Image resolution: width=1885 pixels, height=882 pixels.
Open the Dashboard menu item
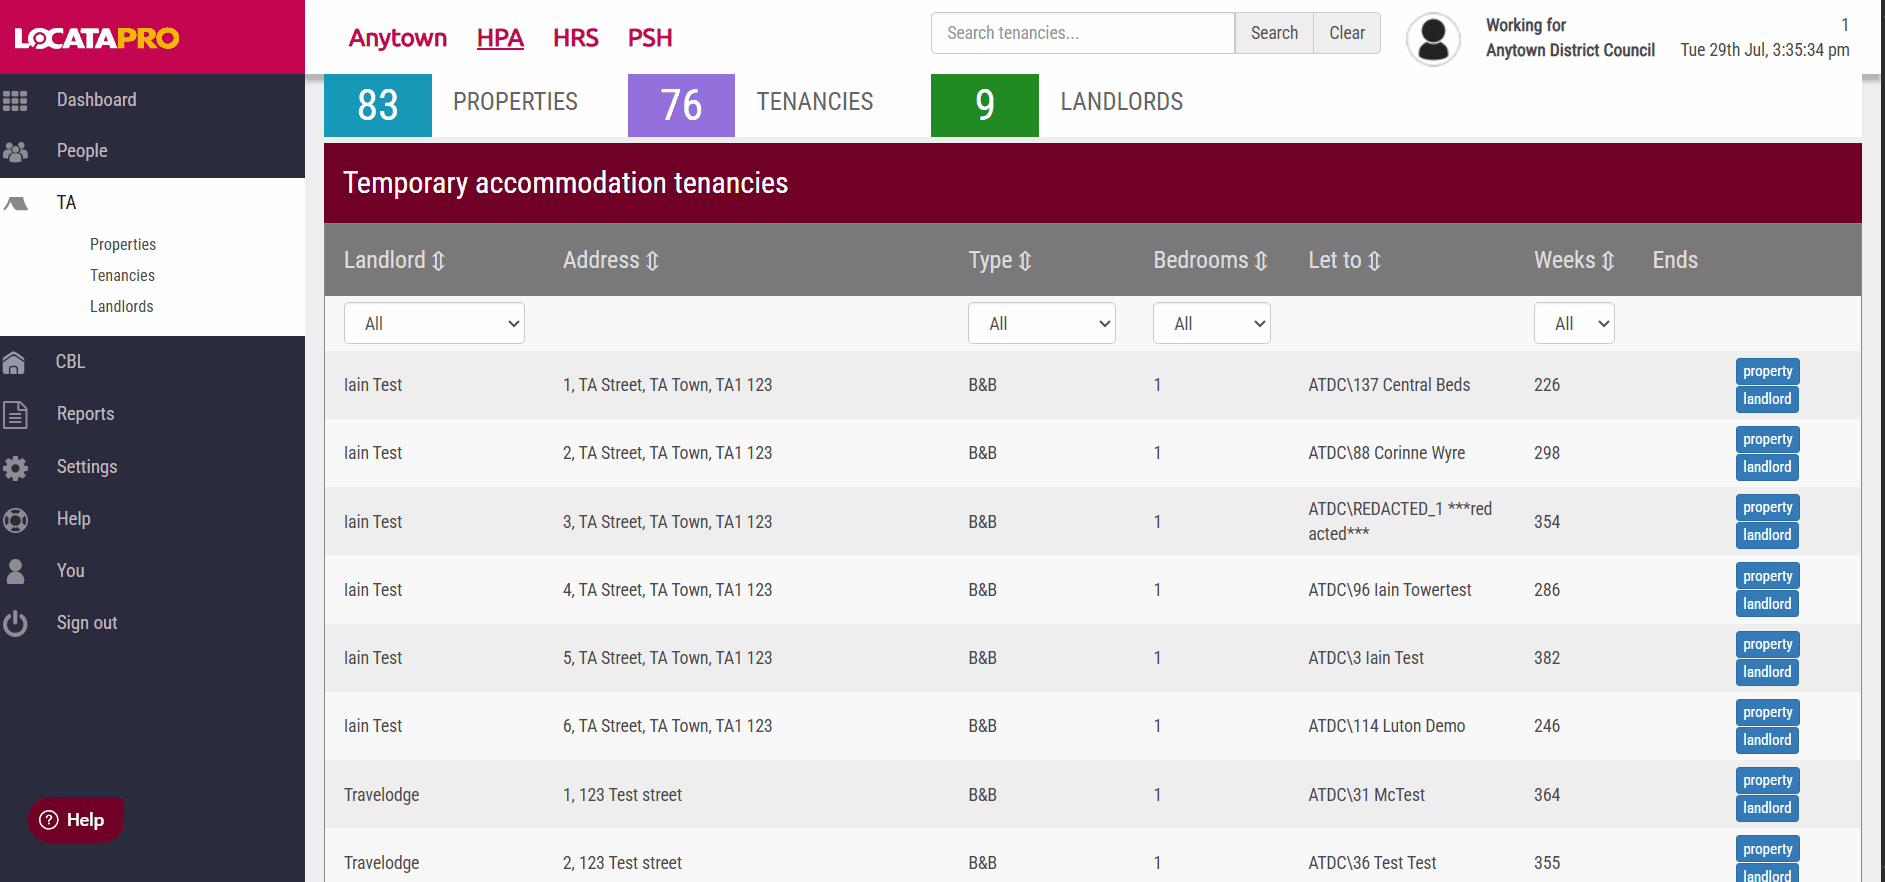coord(97,100)
